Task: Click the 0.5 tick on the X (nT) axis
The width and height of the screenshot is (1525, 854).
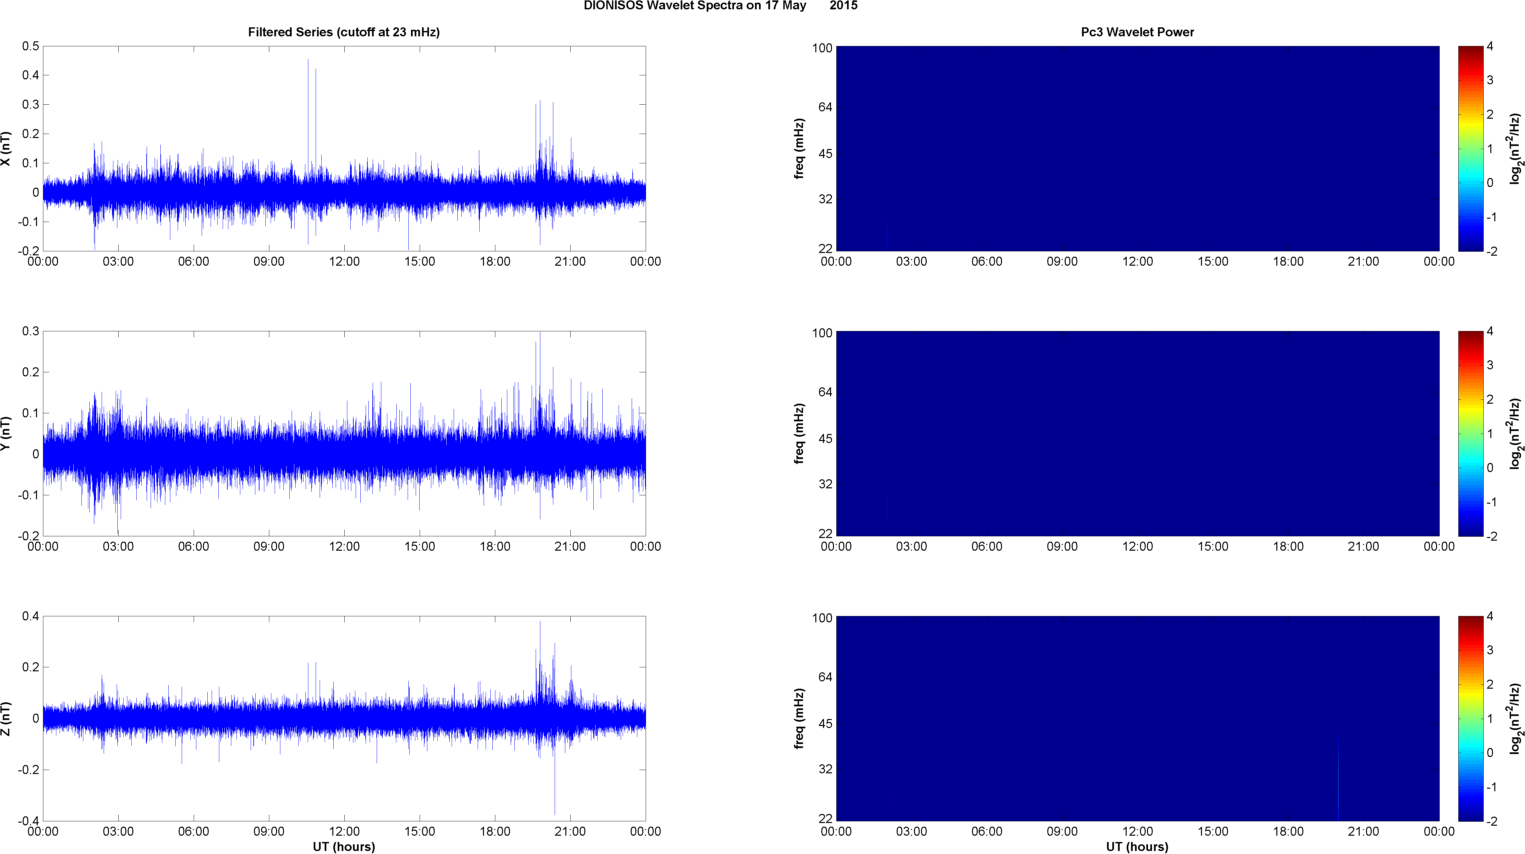Action: [30, 46]
